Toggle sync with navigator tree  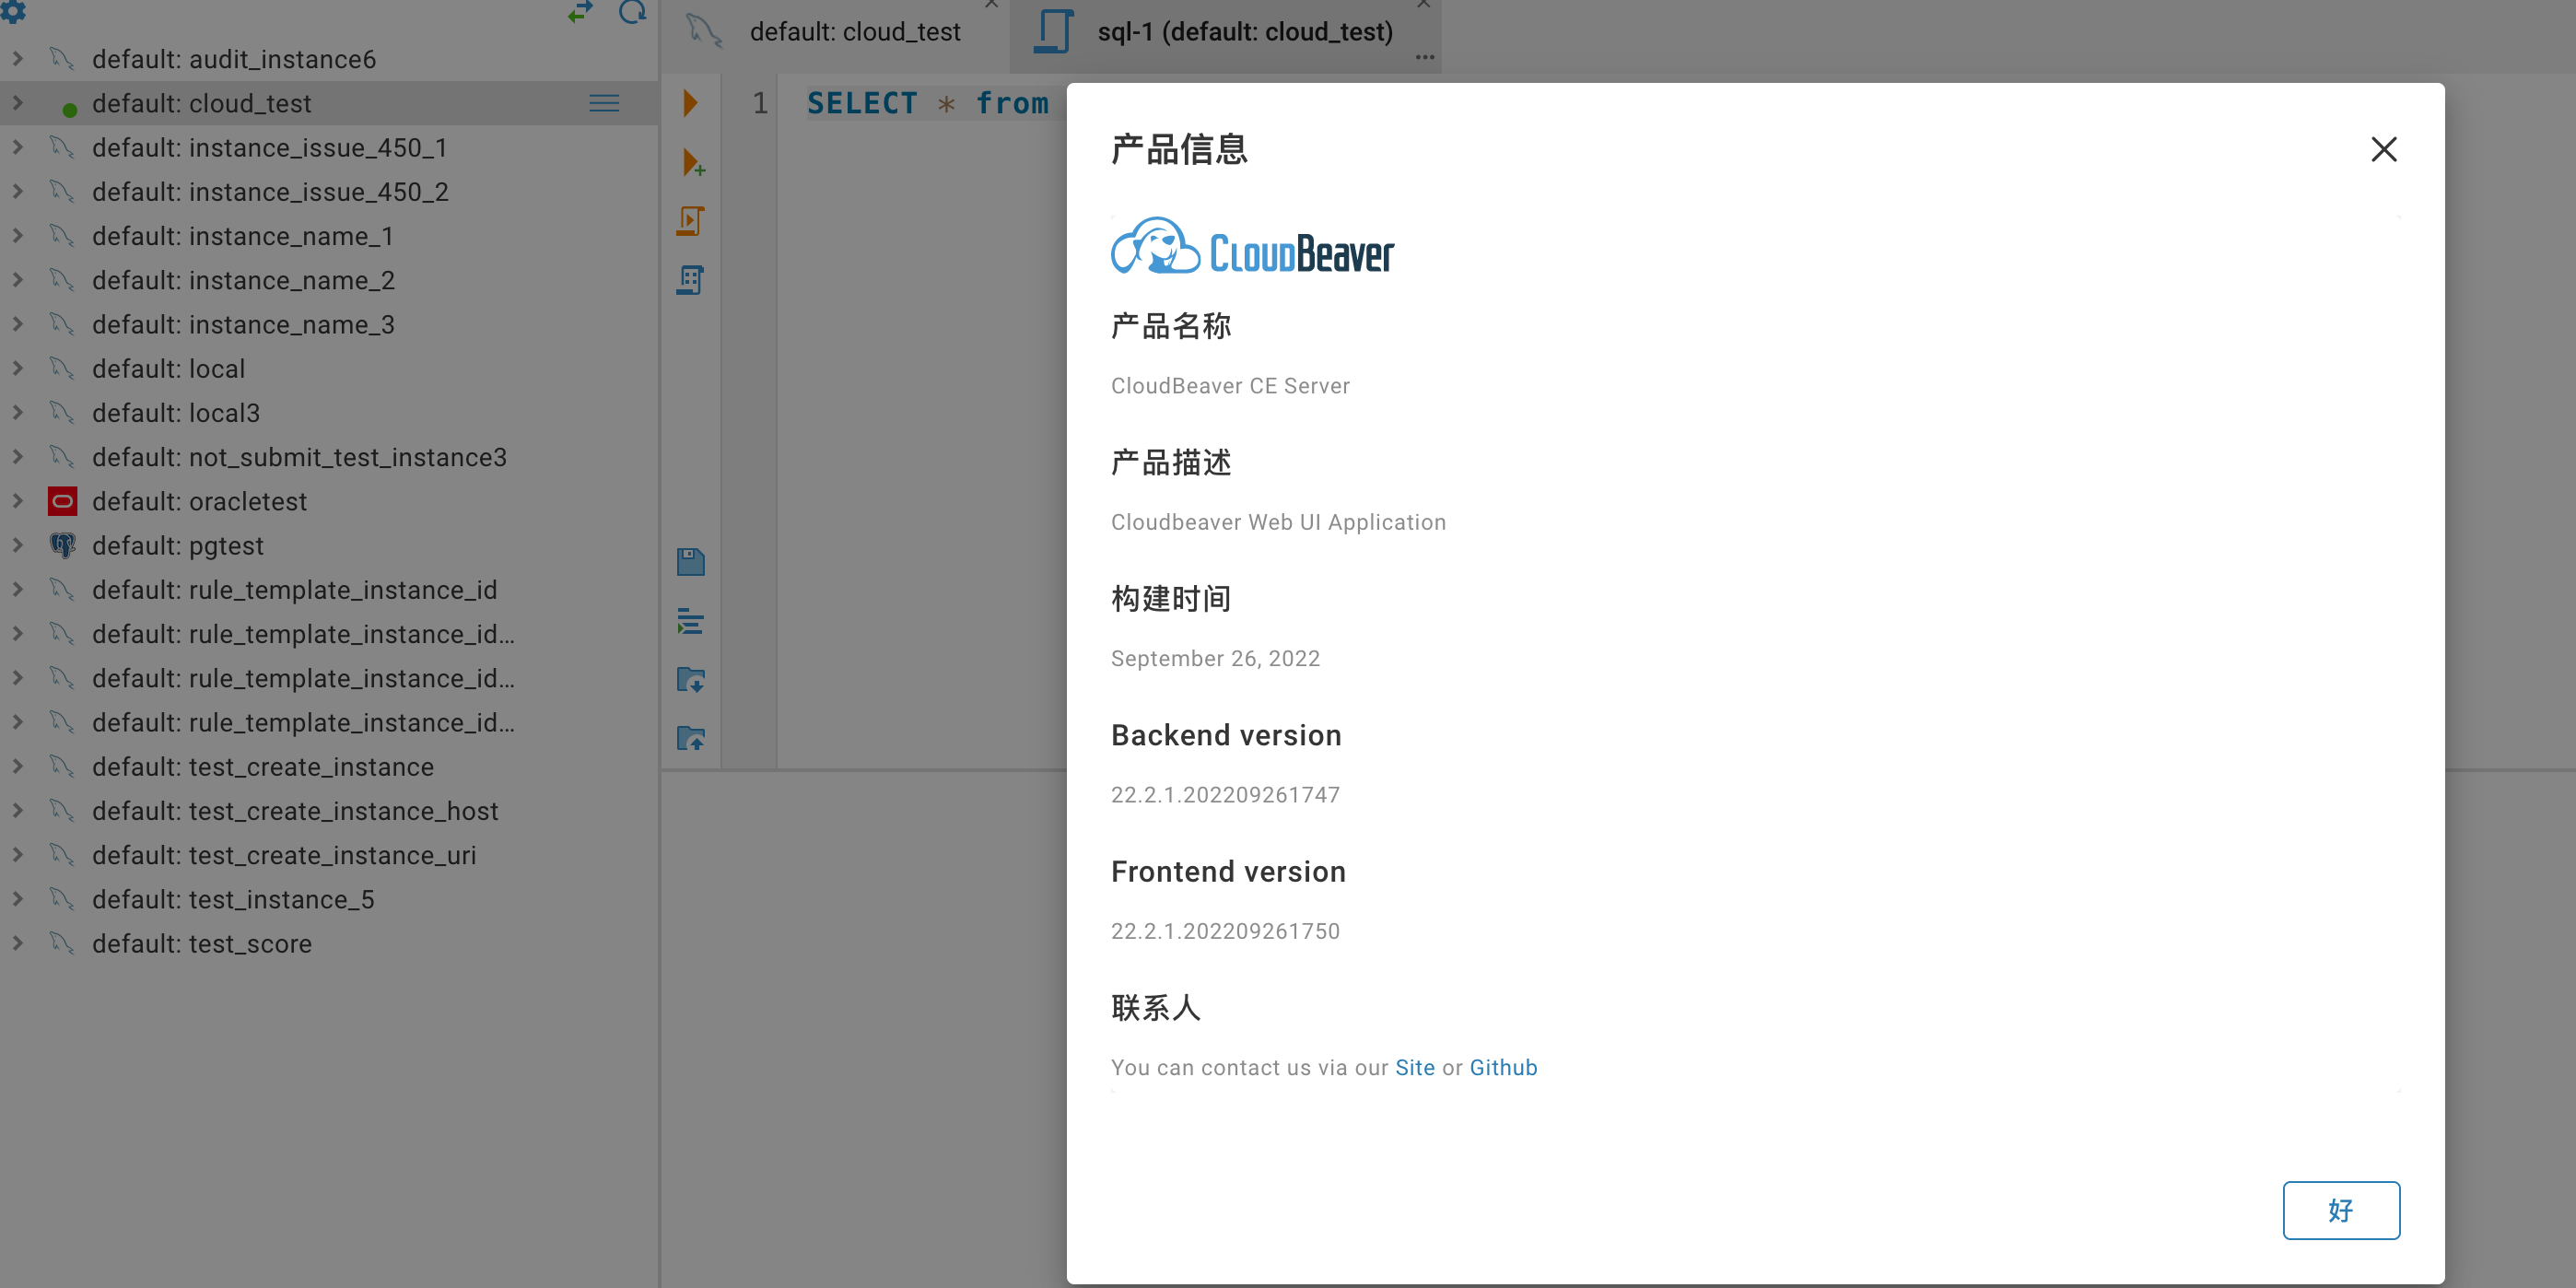click(x=581, y=13)
